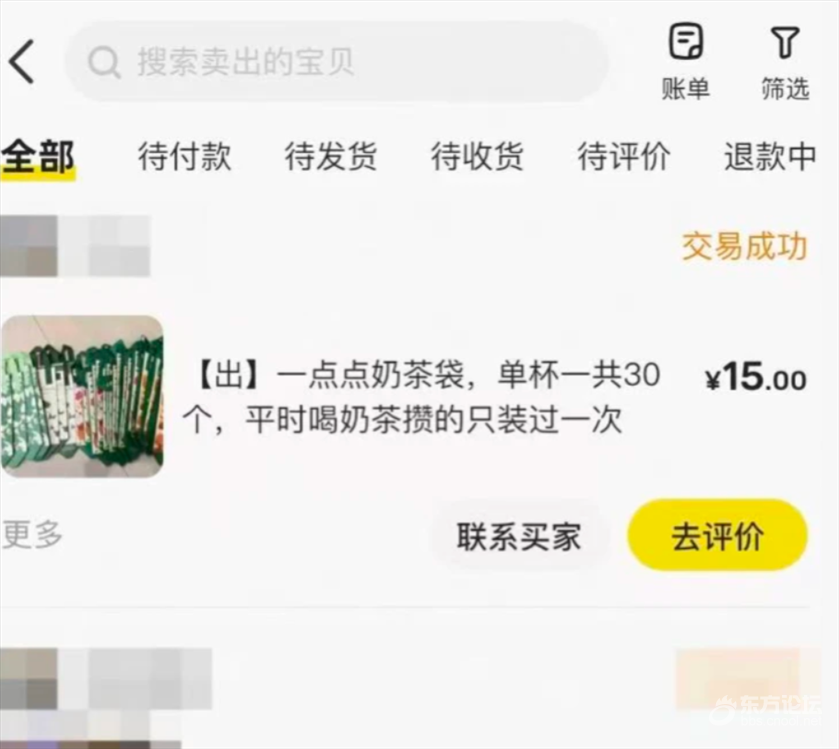Image resolution: width=839 pixels, height=749 pixels.
Task: Tap the ¥15.00 order price
Action: click(756, 377)
